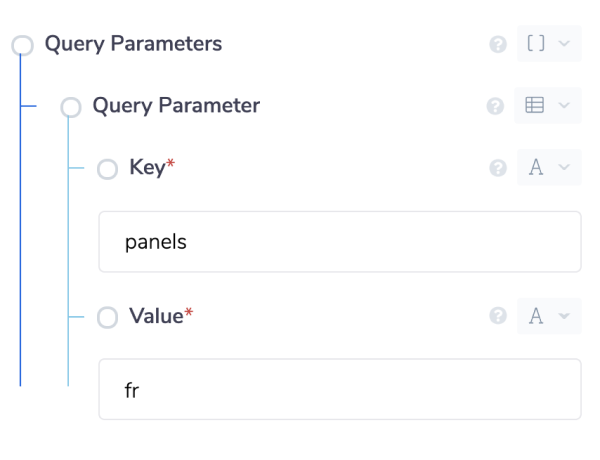Viewport: 600px width, 460px height.
Task: Open help tooltip beside the Value field
Action: point(497,317)
